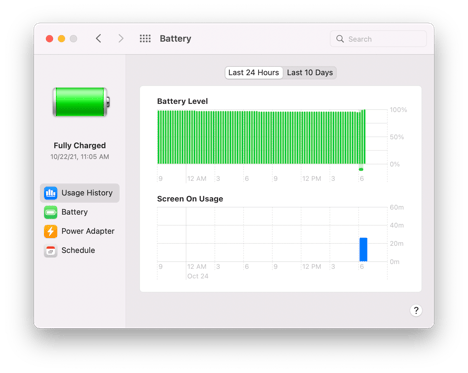
Task: Click the Fully Charged status text
Action: pyautogui.click(x=80, y=146)
